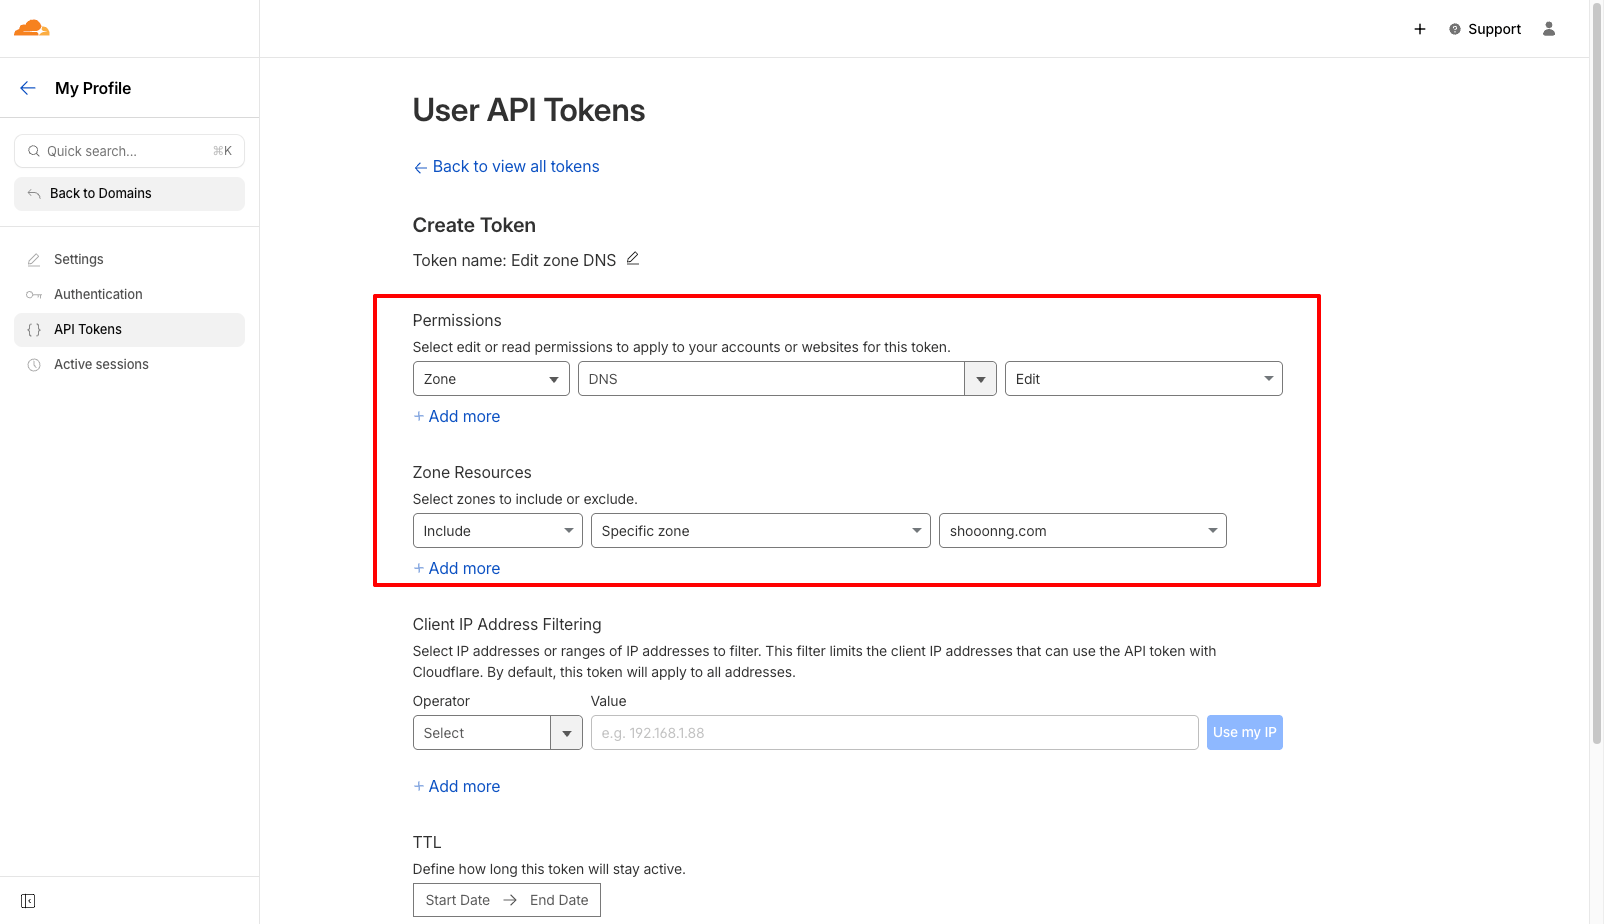Open Active sessions in sidebar
1604x924 pixels.
point(129,365)
